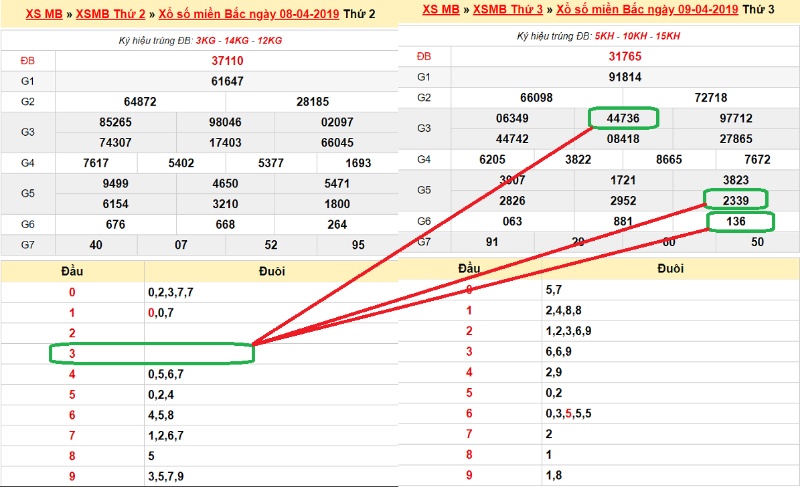
Task: Select green-circled G5 number 2339
Action: click(736, 199)
